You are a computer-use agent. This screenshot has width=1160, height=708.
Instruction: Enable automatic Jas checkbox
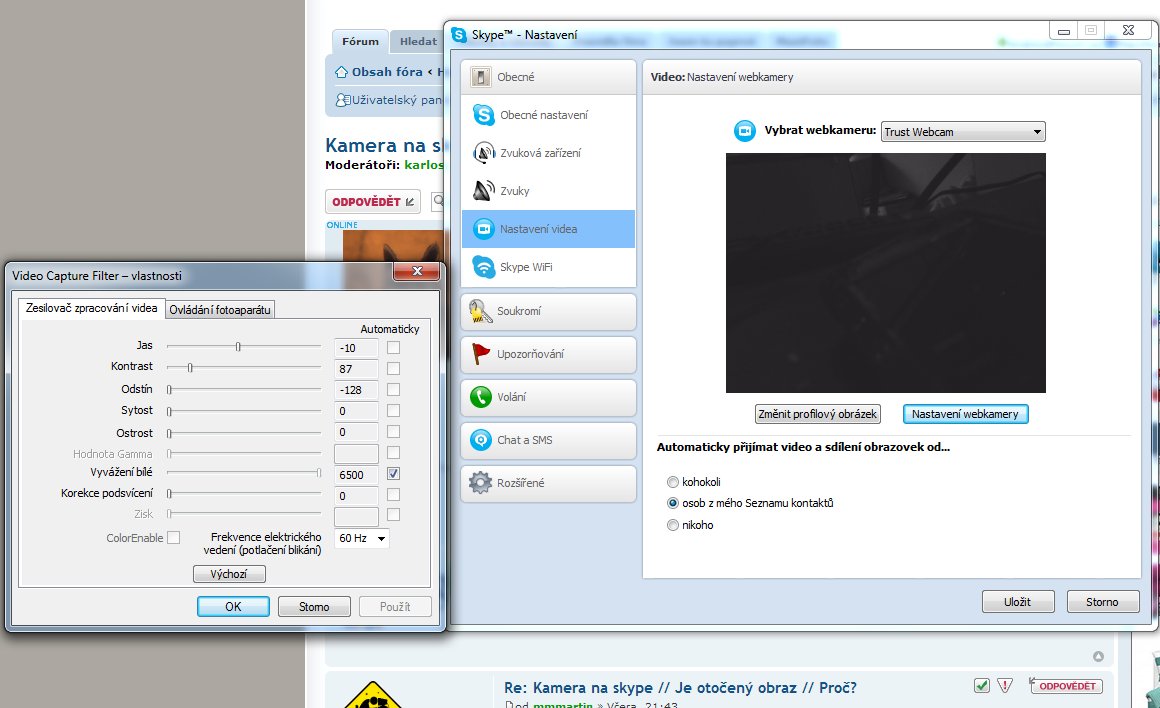point(394,348)
